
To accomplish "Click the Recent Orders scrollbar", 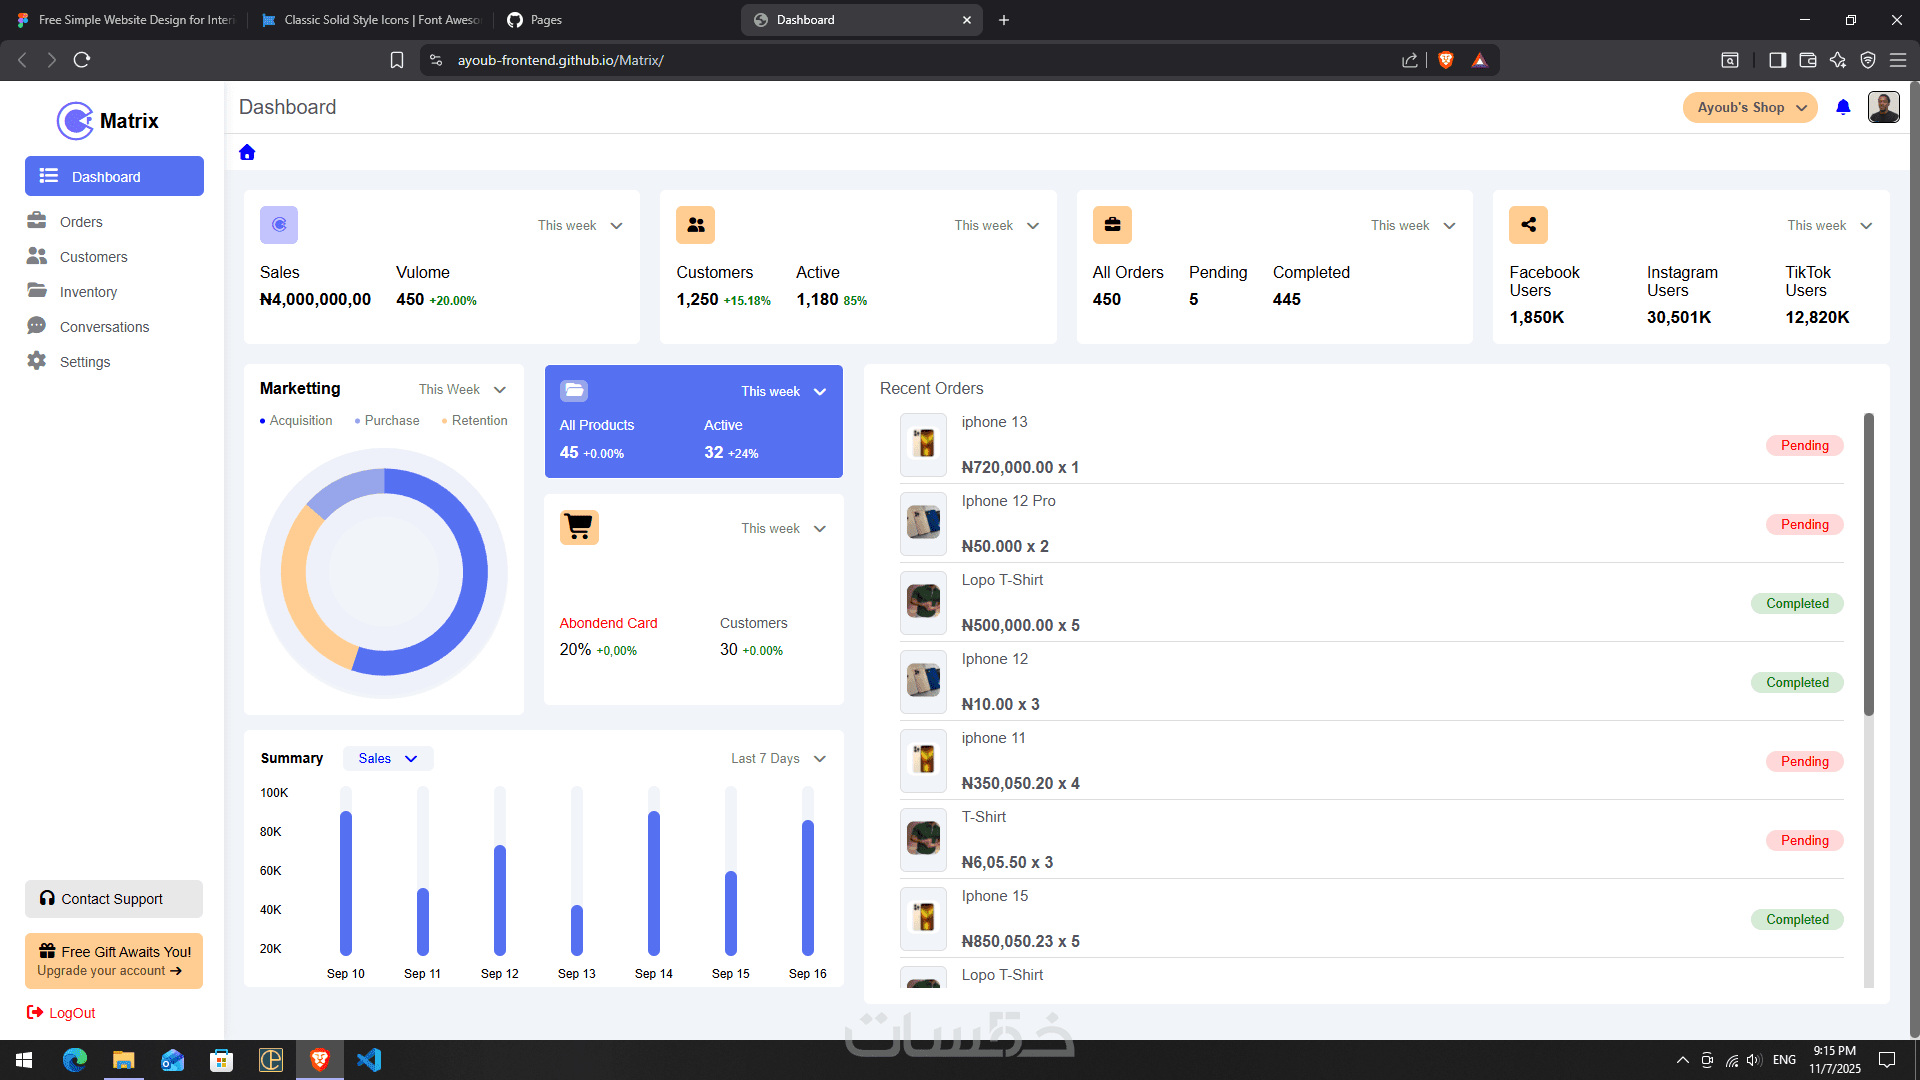I will click(x=1868, y=565).
